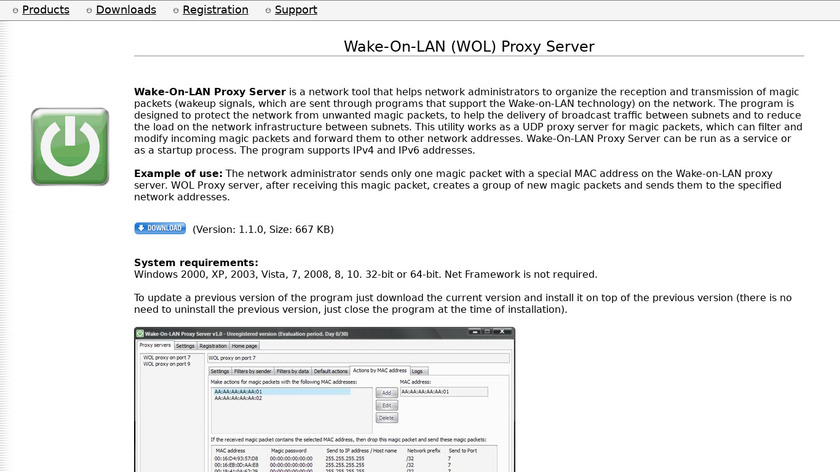This screenshot has height=472, width=840.
Task: Open Default actions sub-tab
Action: pyautogui.click(x=331, y=371)
